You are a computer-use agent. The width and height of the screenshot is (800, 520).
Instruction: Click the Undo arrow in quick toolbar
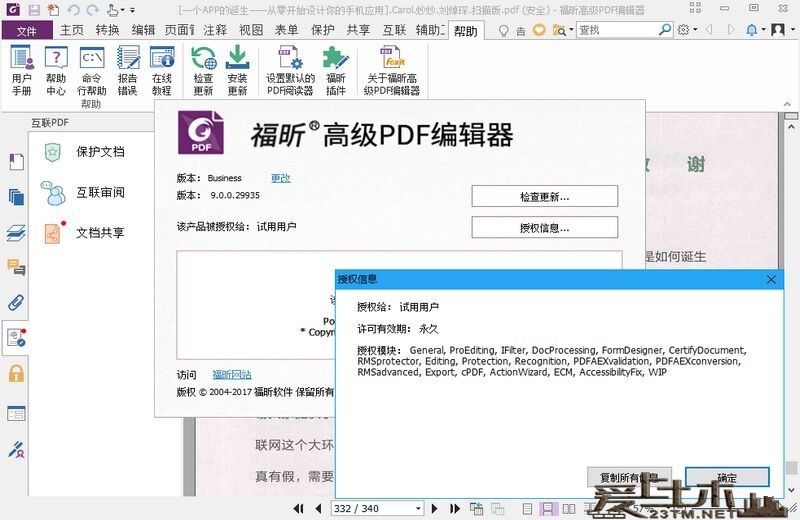coord(73,10)
